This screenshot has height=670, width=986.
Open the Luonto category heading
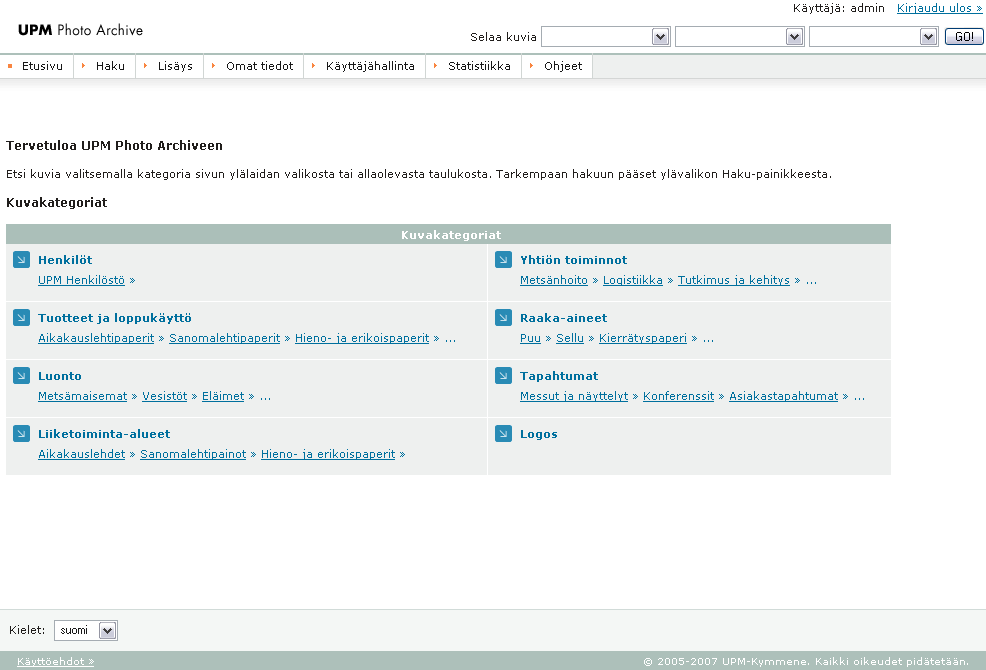[60, 376]
